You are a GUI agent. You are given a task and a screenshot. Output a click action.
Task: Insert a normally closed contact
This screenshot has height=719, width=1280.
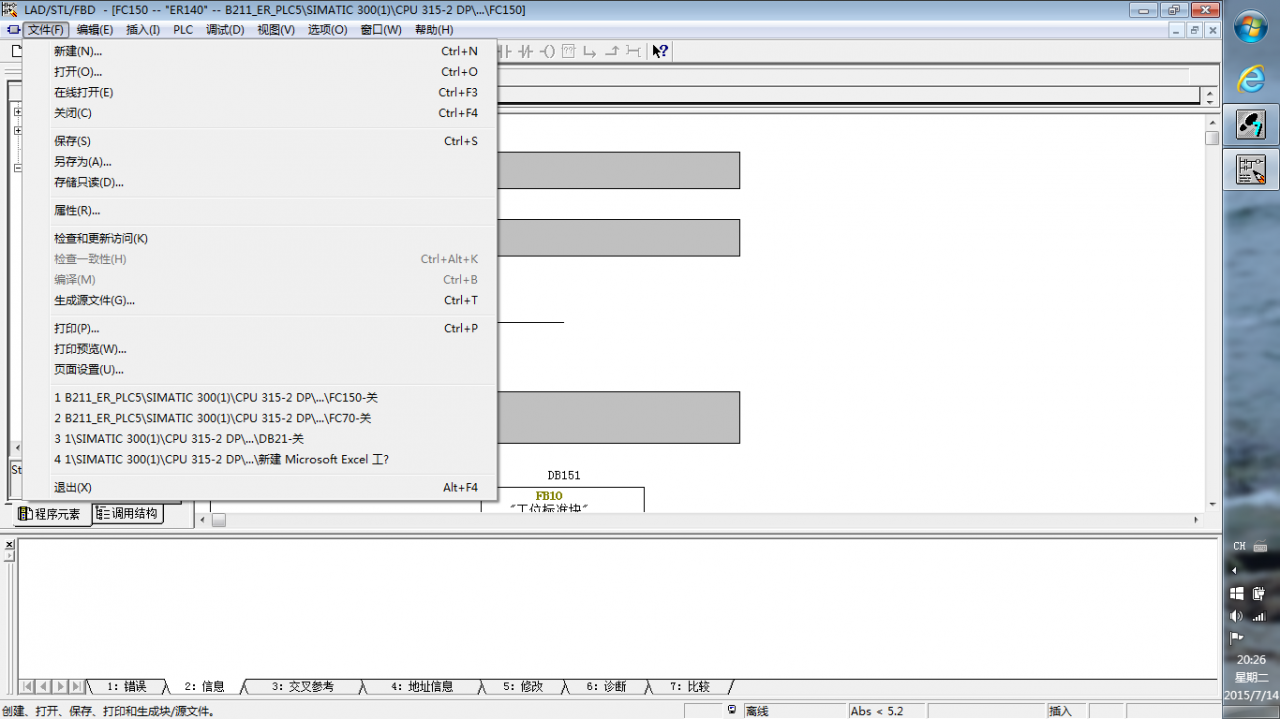[x=525, y=51]
